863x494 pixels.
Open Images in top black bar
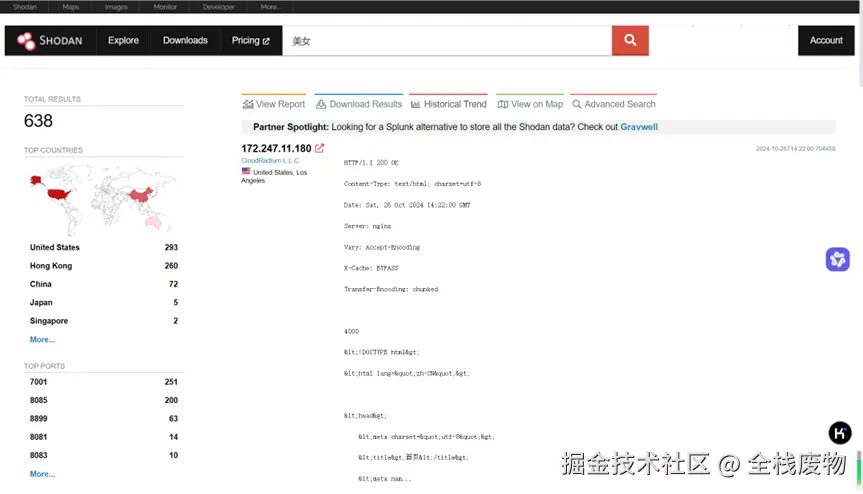click(x=116, y=7)
